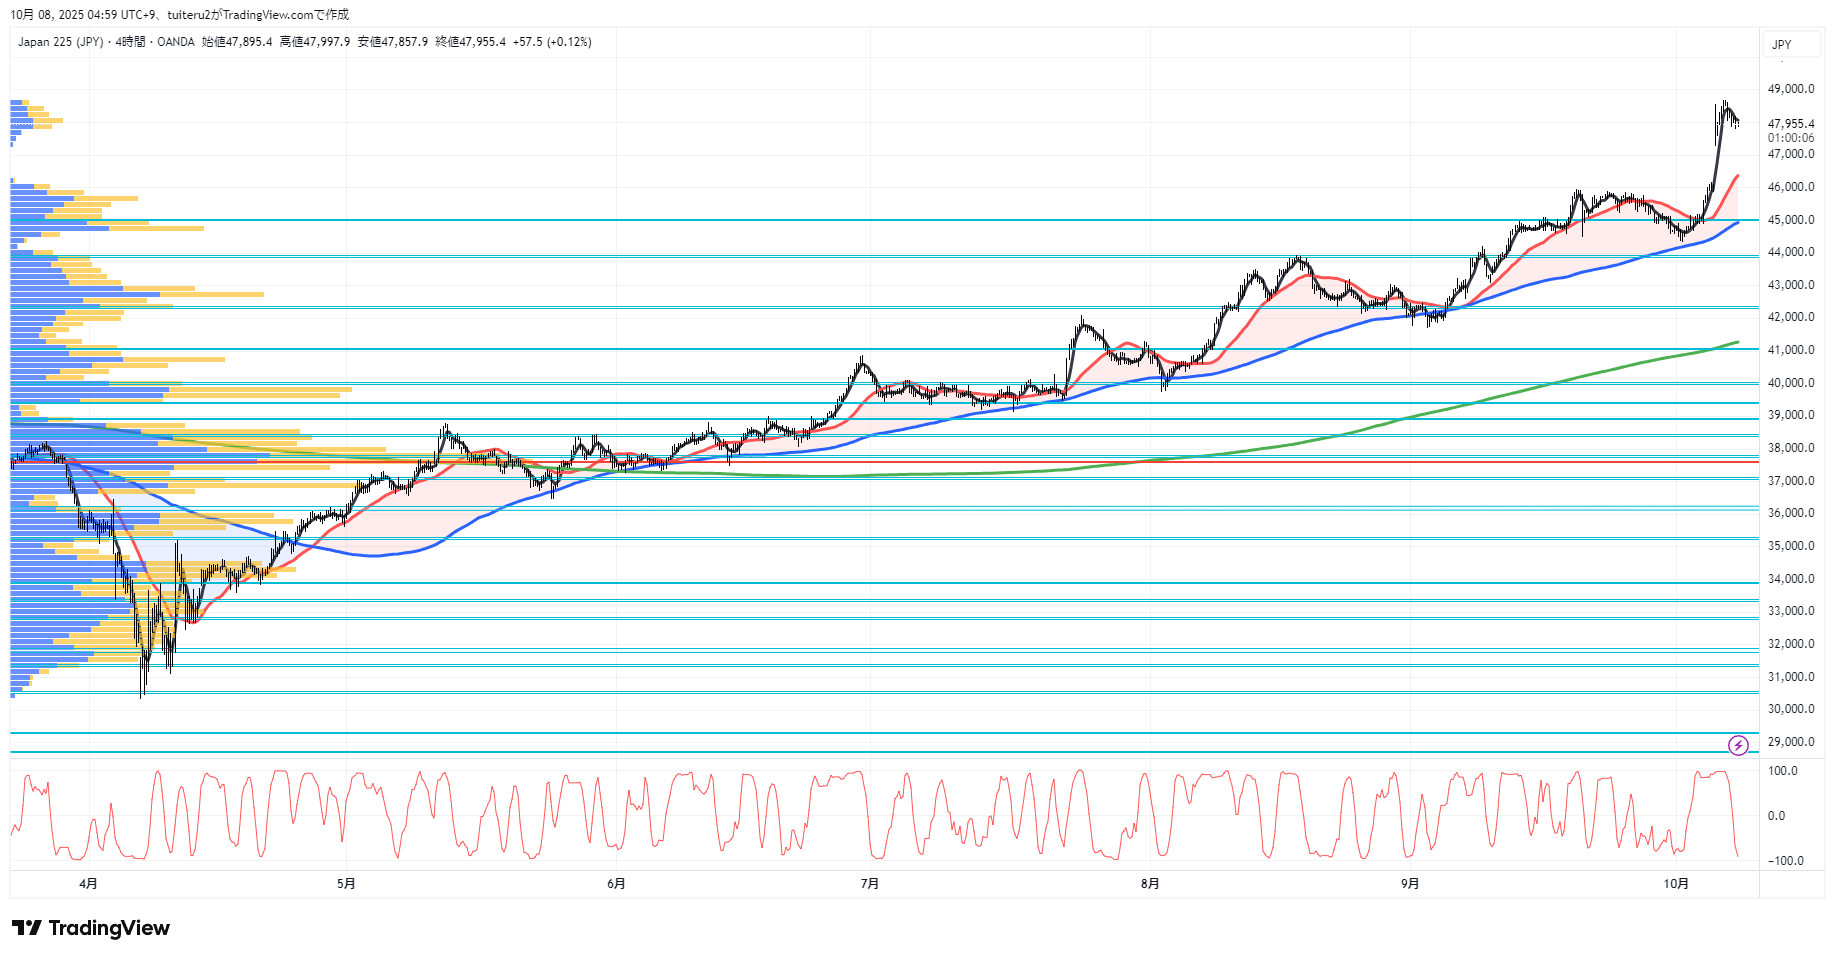Select 10月 on the time axis

coord(1676,883)
